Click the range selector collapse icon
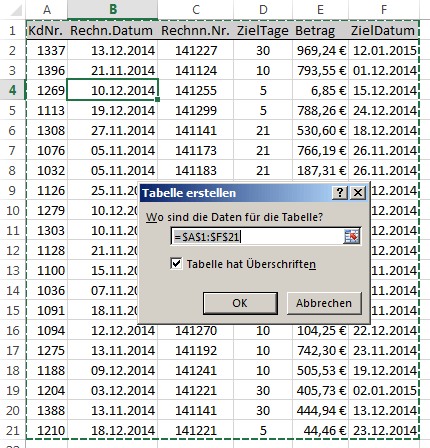 [352, 237]
